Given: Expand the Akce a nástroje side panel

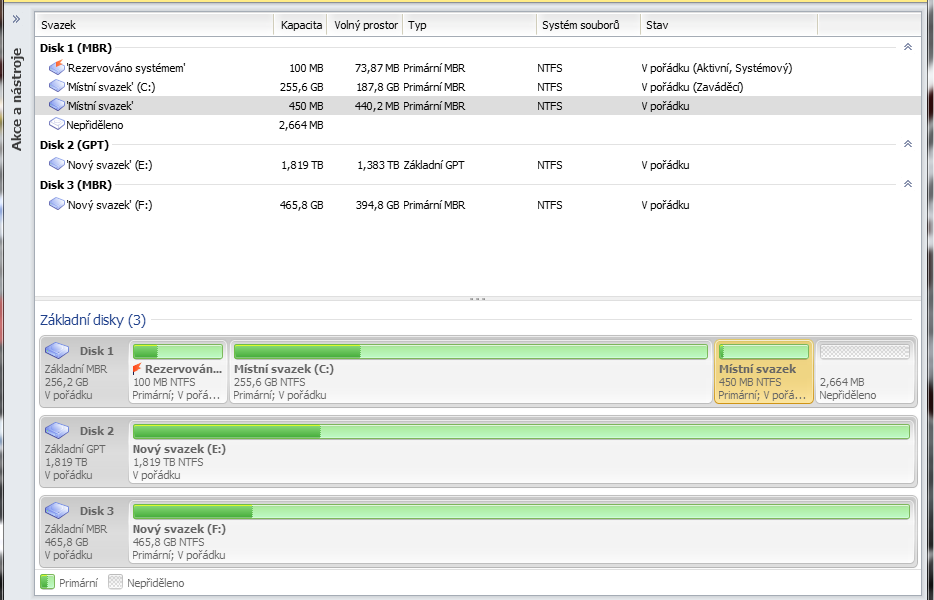Looking at the screenshot, I should coord(16,19).
